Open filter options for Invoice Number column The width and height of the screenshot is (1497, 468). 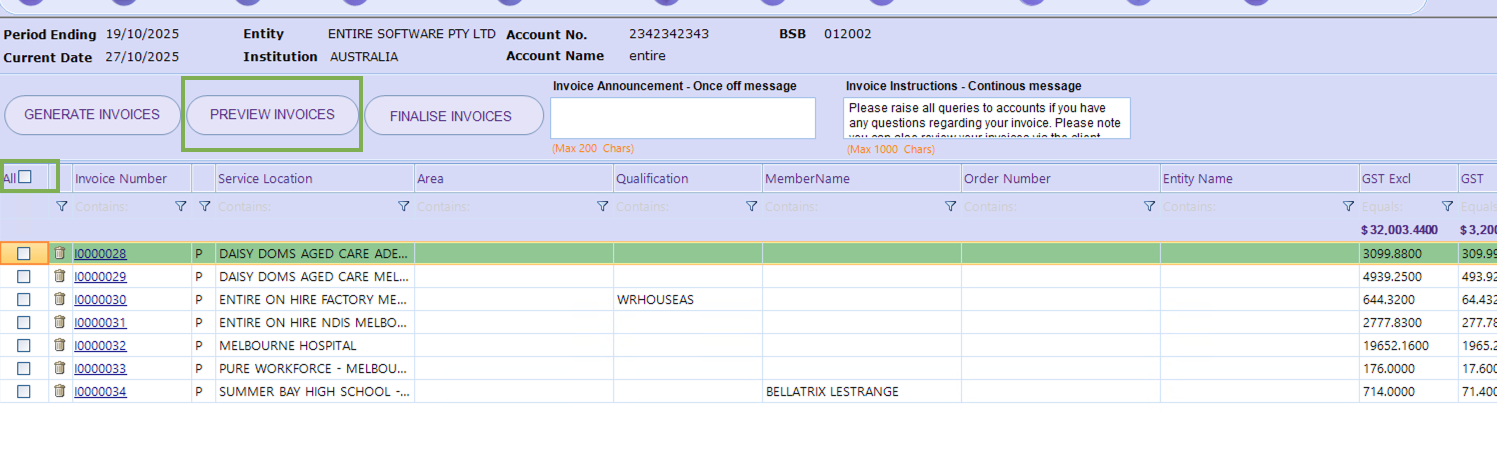point(181,206)
